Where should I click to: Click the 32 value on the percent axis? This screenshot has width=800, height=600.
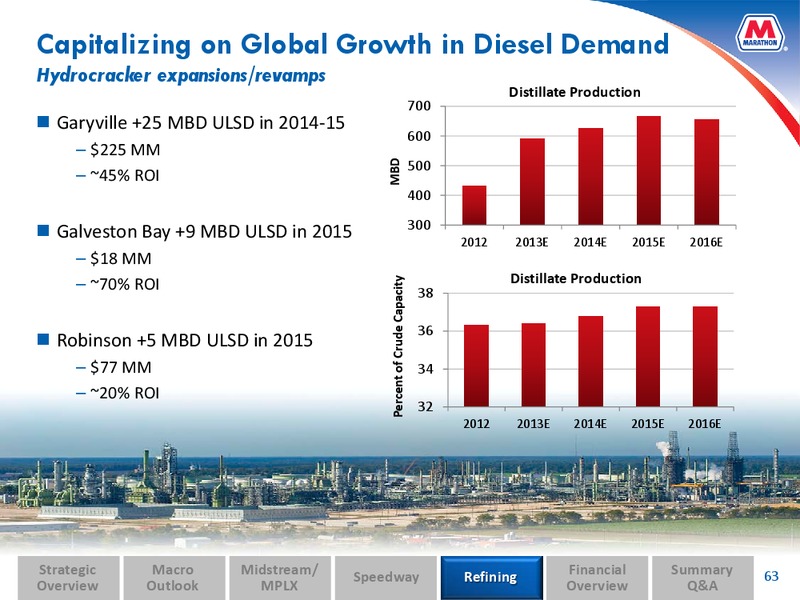tap(426, 407)
